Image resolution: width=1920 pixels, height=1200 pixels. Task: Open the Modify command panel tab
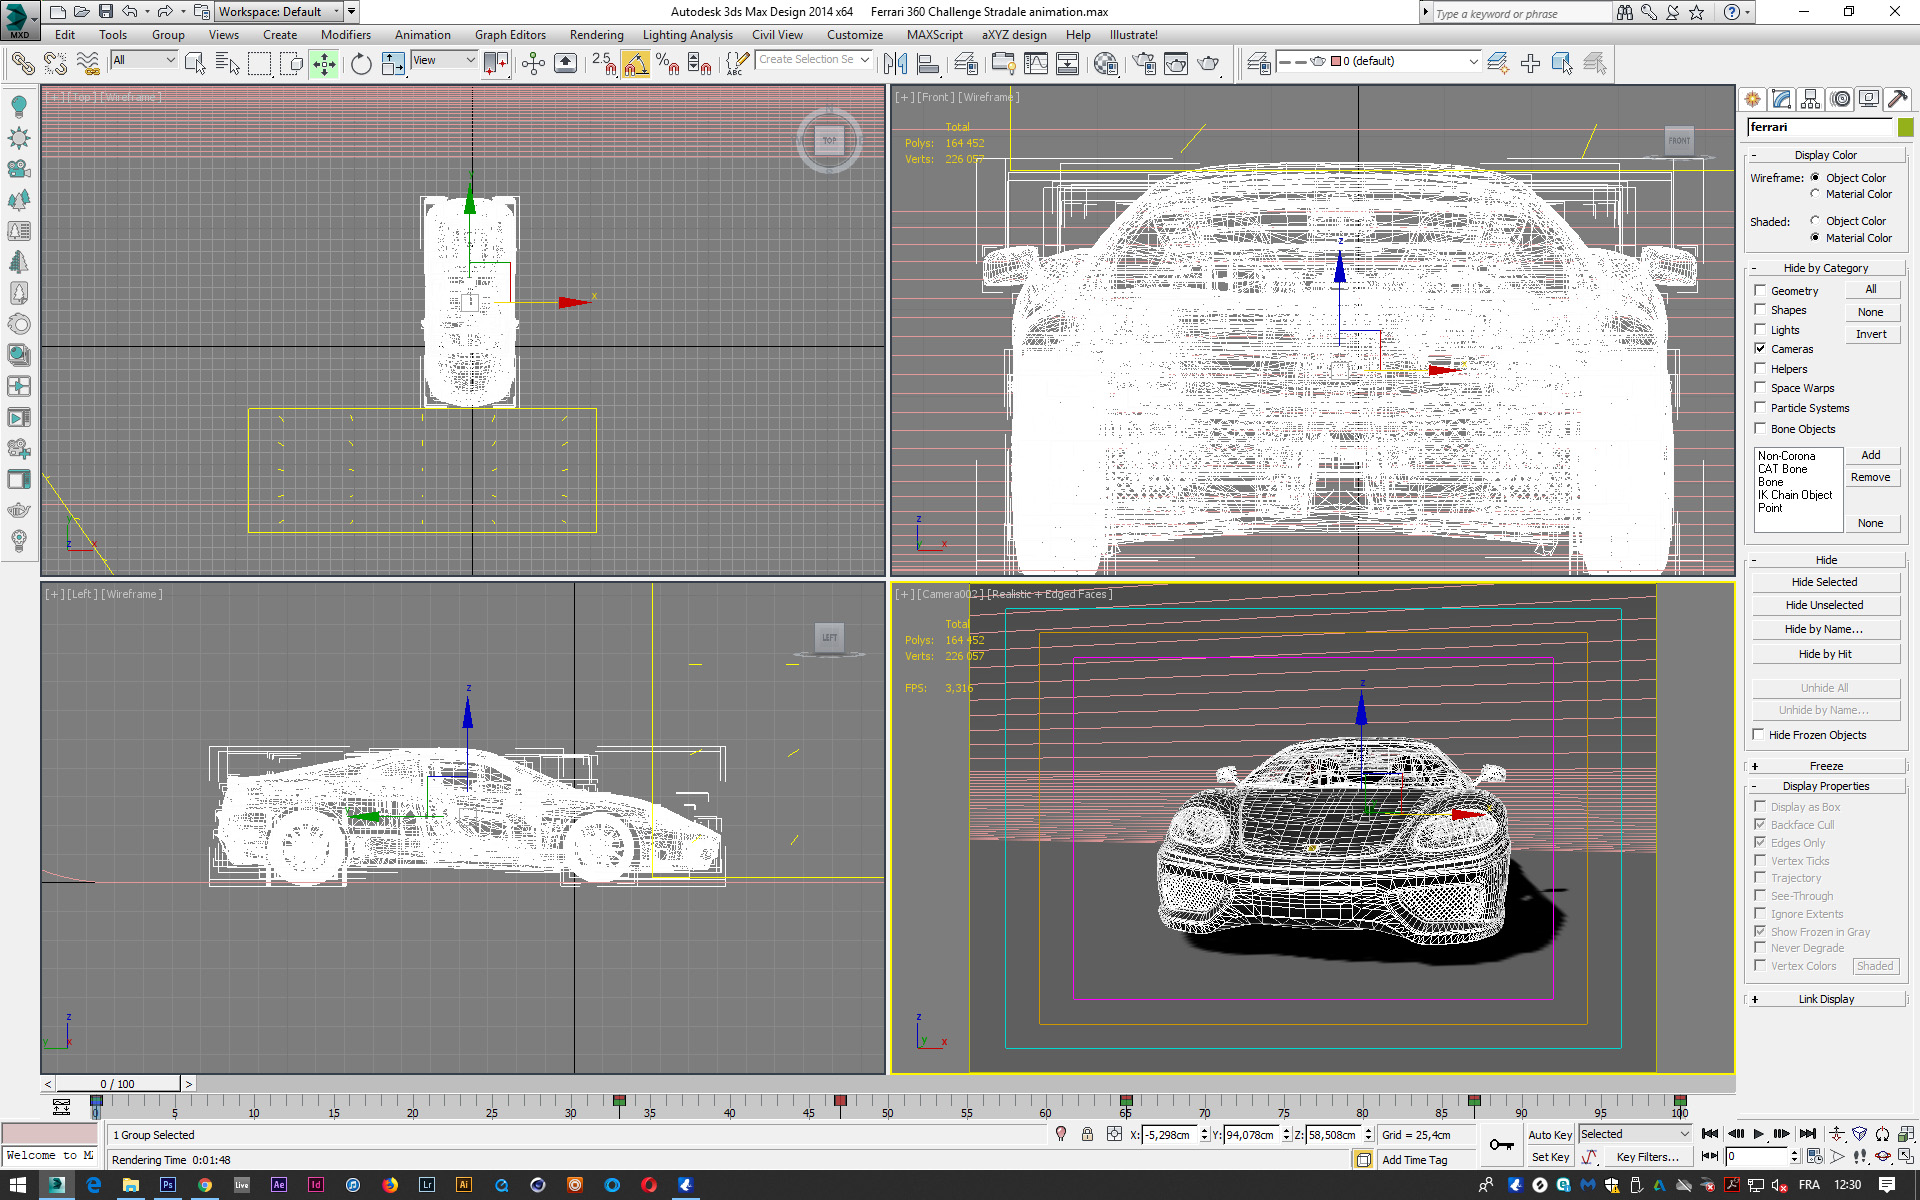point(1781,99)
